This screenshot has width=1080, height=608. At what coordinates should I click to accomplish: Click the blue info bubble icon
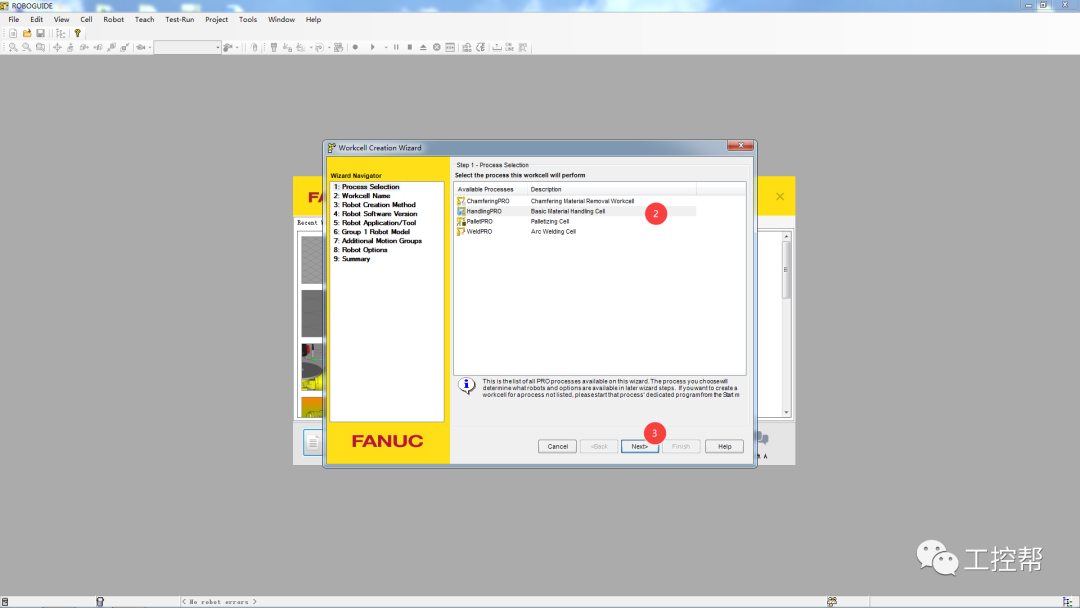467,386
